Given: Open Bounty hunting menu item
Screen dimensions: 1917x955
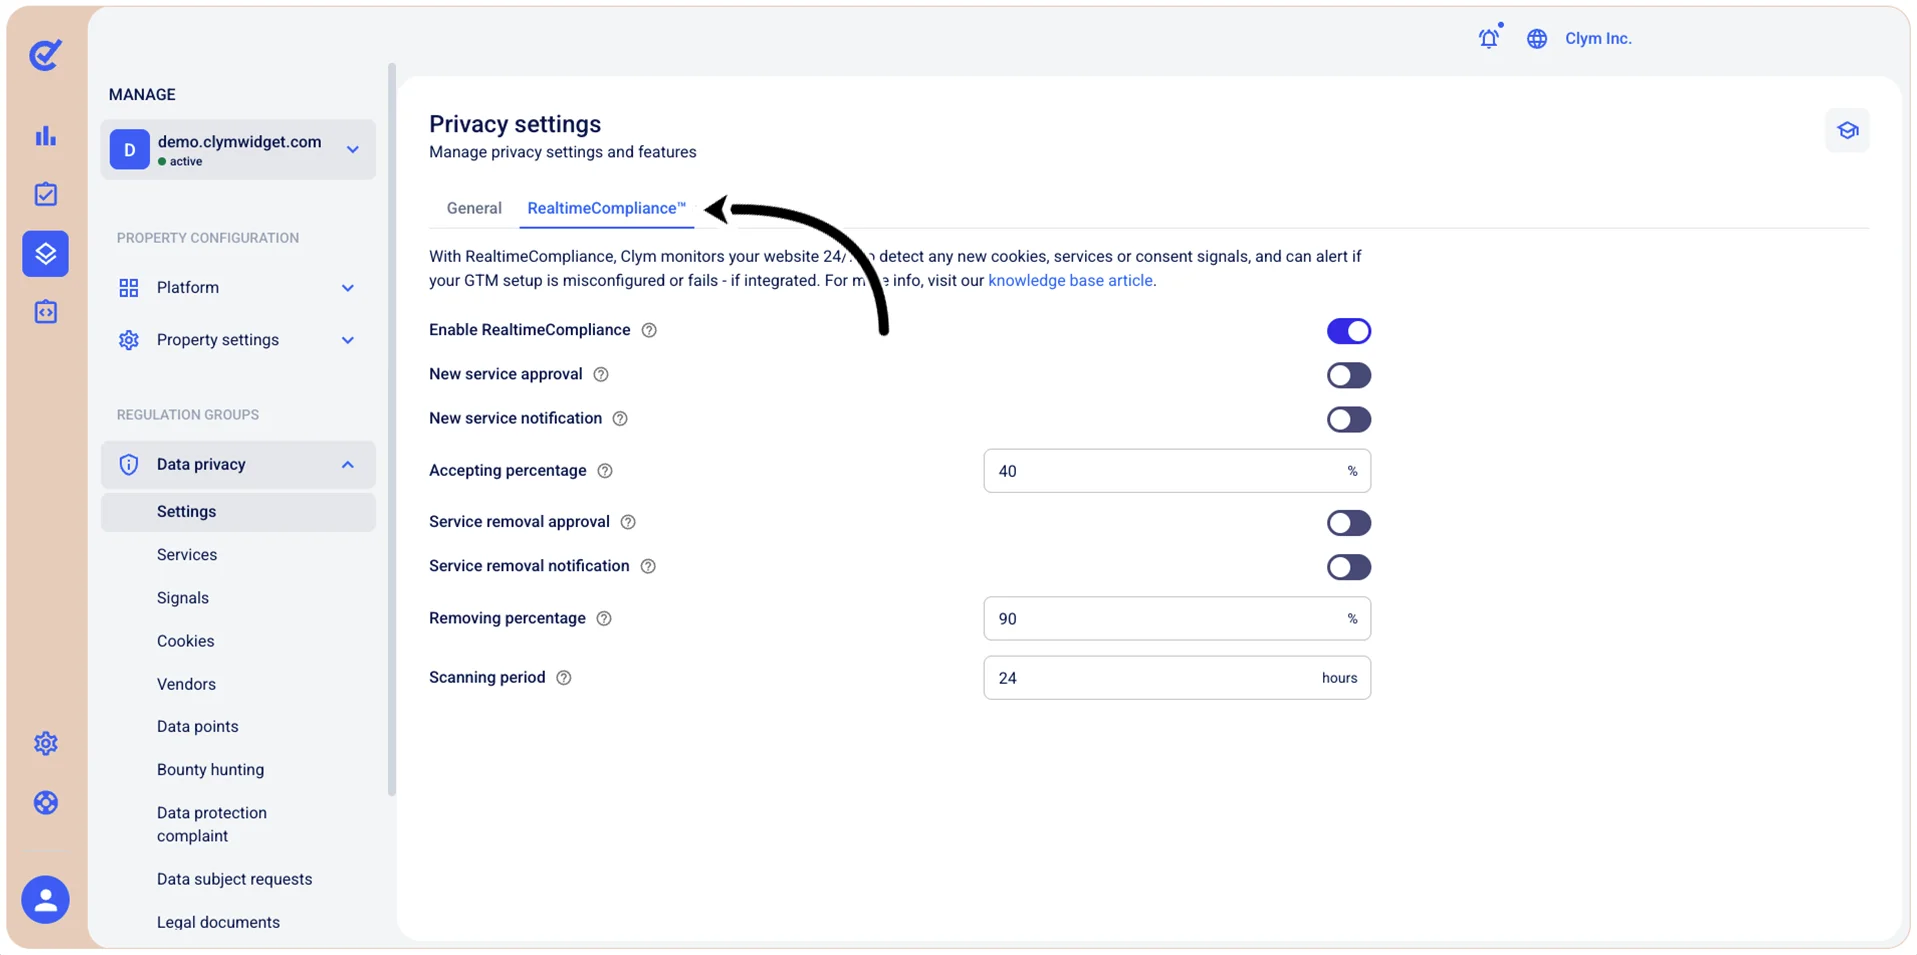Looking at the screenshot, I should click(x=210, y=770).
